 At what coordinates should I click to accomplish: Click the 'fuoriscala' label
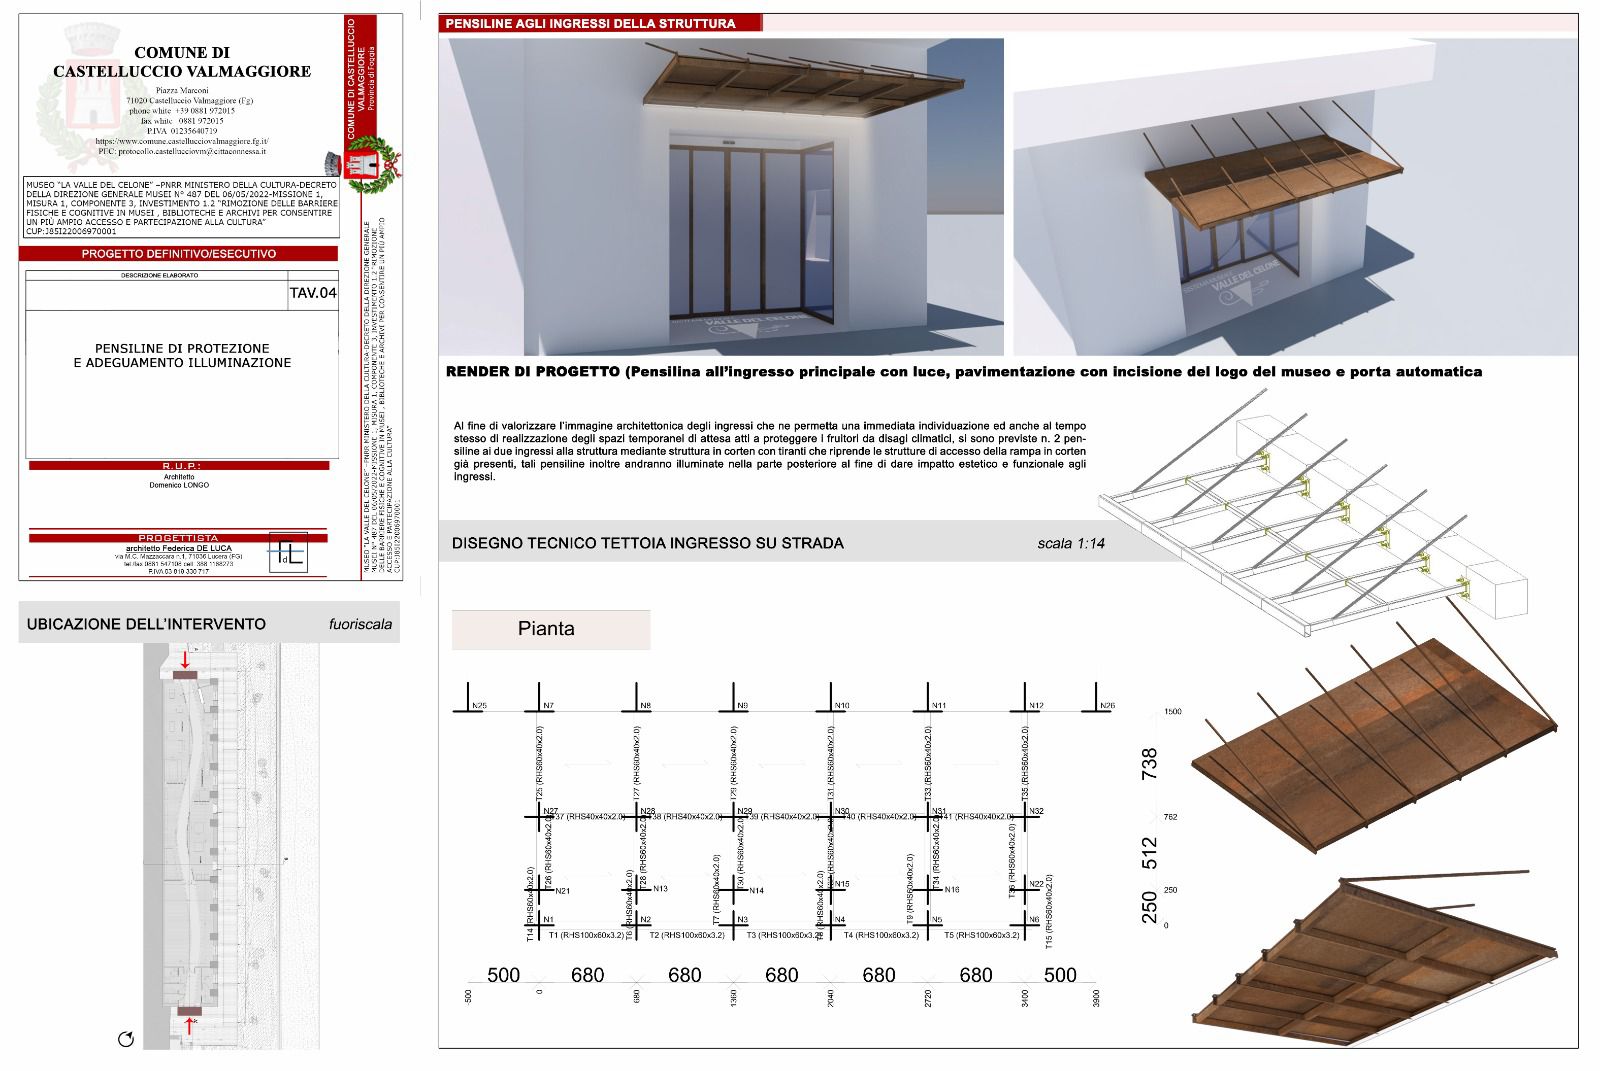point(360,624)
